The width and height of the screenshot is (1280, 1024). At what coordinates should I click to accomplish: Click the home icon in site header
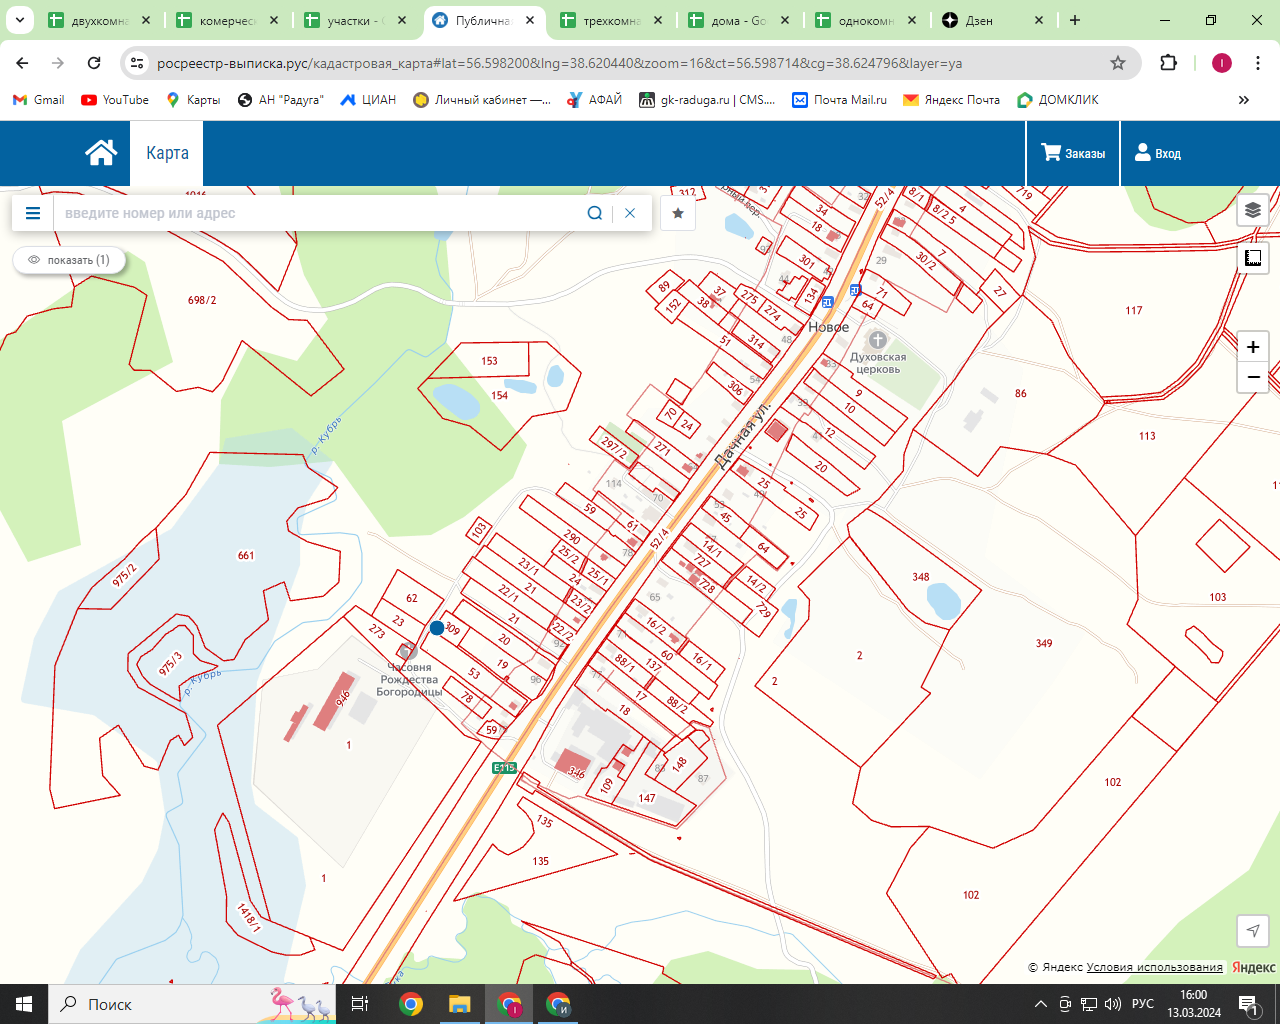pos(101,153)
